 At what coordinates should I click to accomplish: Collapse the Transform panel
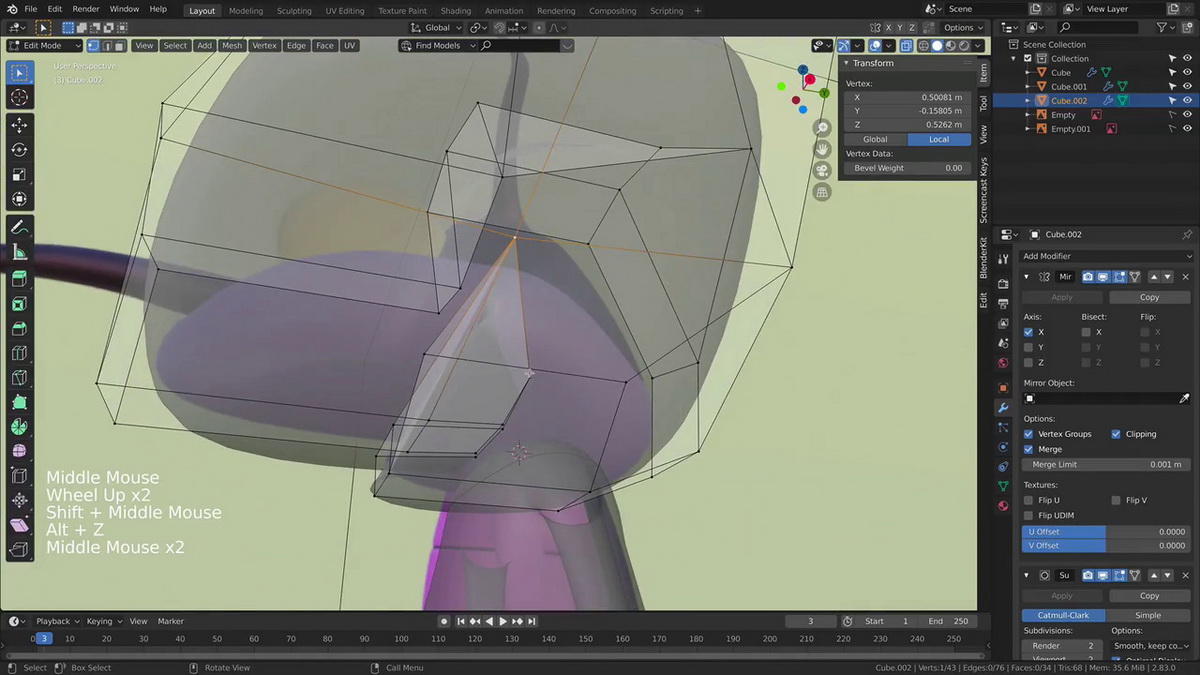pyautogui.click(x=847, y=63)
